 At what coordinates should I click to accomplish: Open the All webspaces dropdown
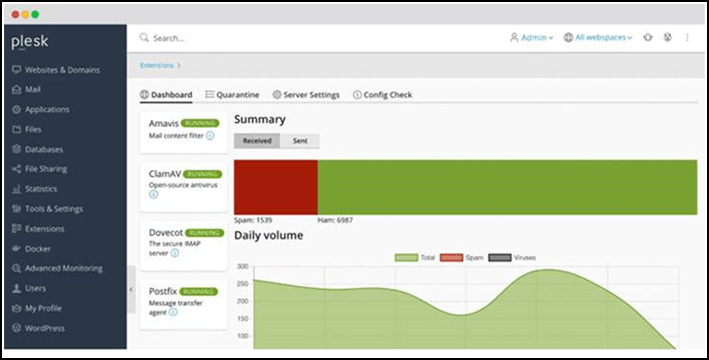[x=598, y=38]
